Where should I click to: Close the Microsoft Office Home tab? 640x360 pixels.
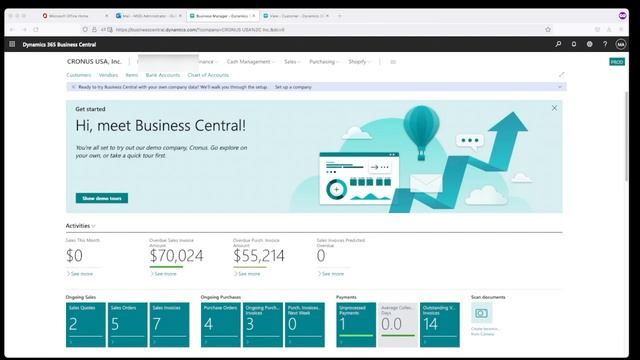107,16
